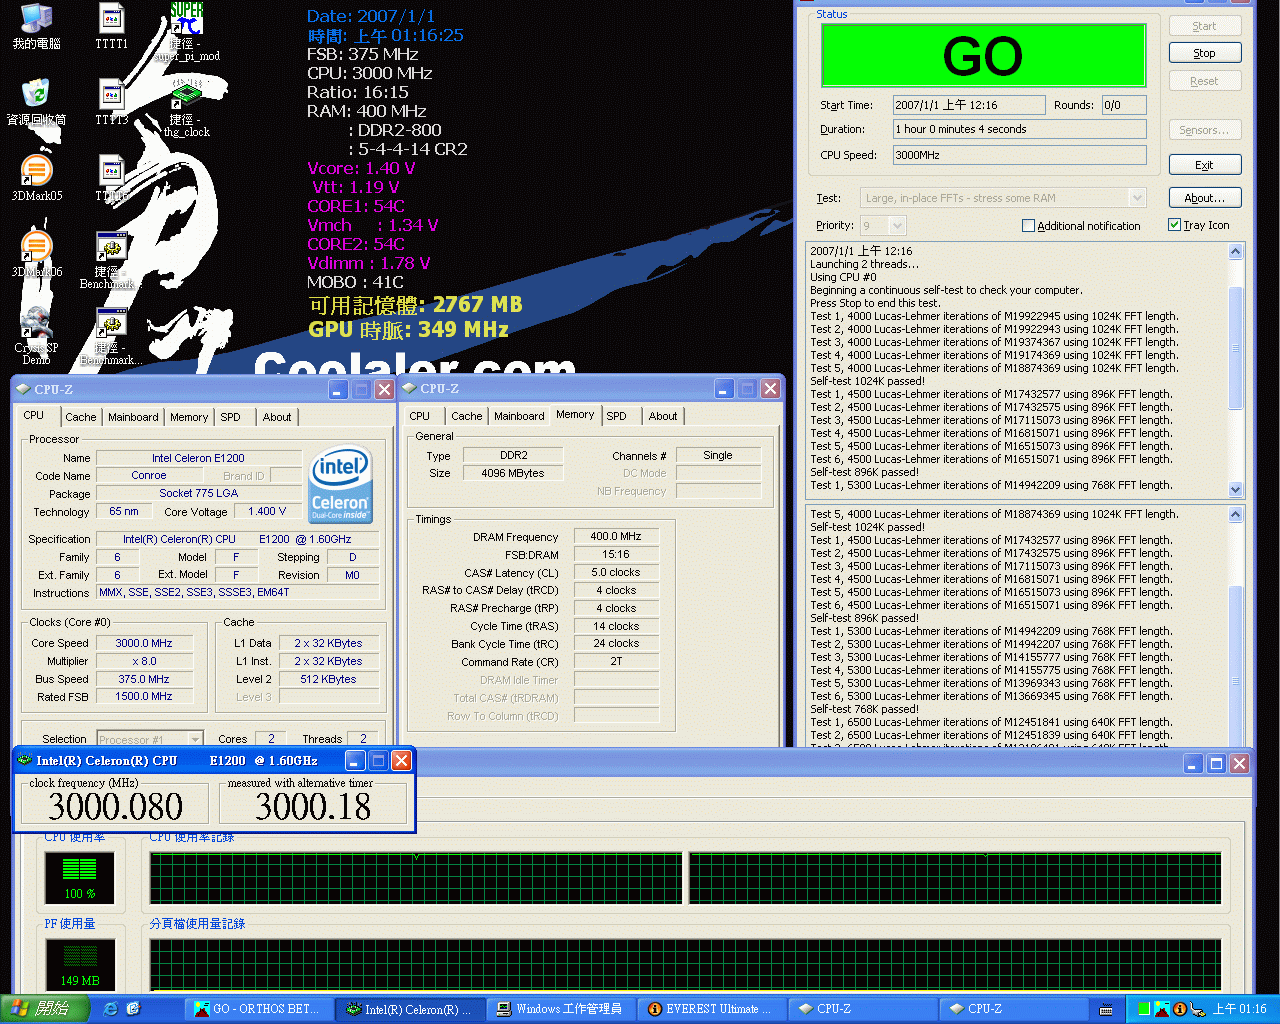This screenshot has width=1280, height=1024.
Task: Select the TTTT3 file on desktop
Action: click(112, 101)
